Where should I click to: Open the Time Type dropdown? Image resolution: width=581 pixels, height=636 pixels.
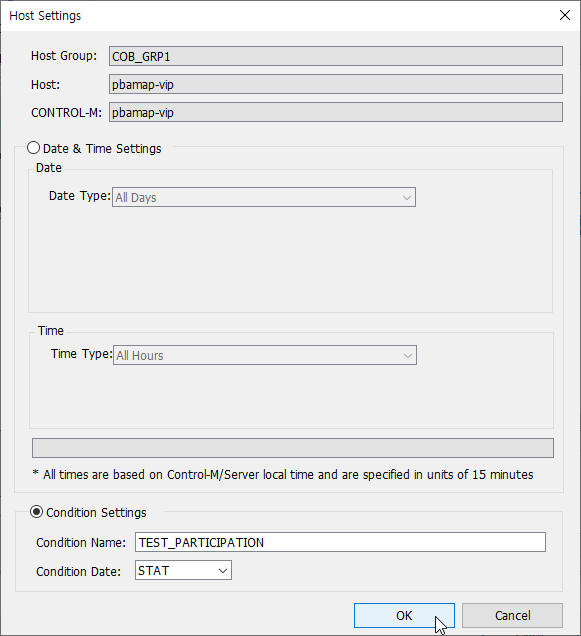(x=265, y=355)
